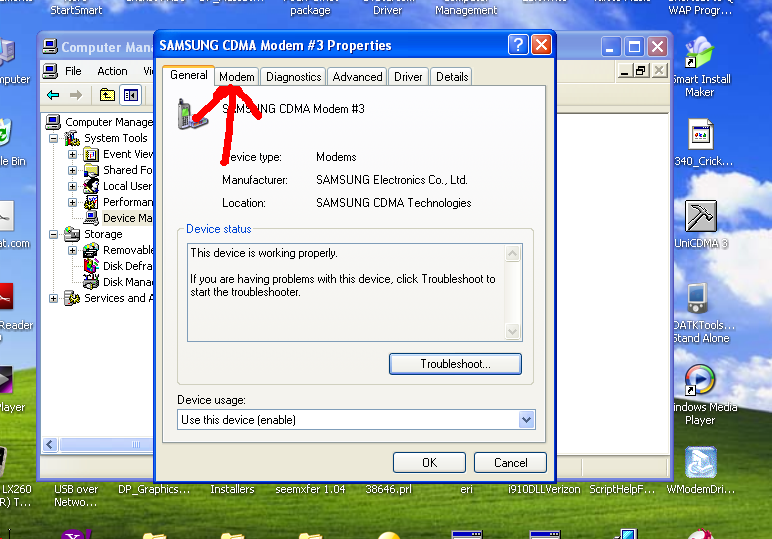Restore the inner MMC console window
Viewport: 772px width, 539px height.
point(641,71)
